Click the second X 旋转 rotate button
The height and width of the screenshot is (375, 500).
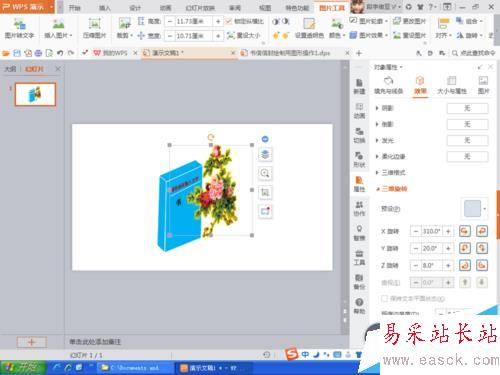(x=482, y=231)
